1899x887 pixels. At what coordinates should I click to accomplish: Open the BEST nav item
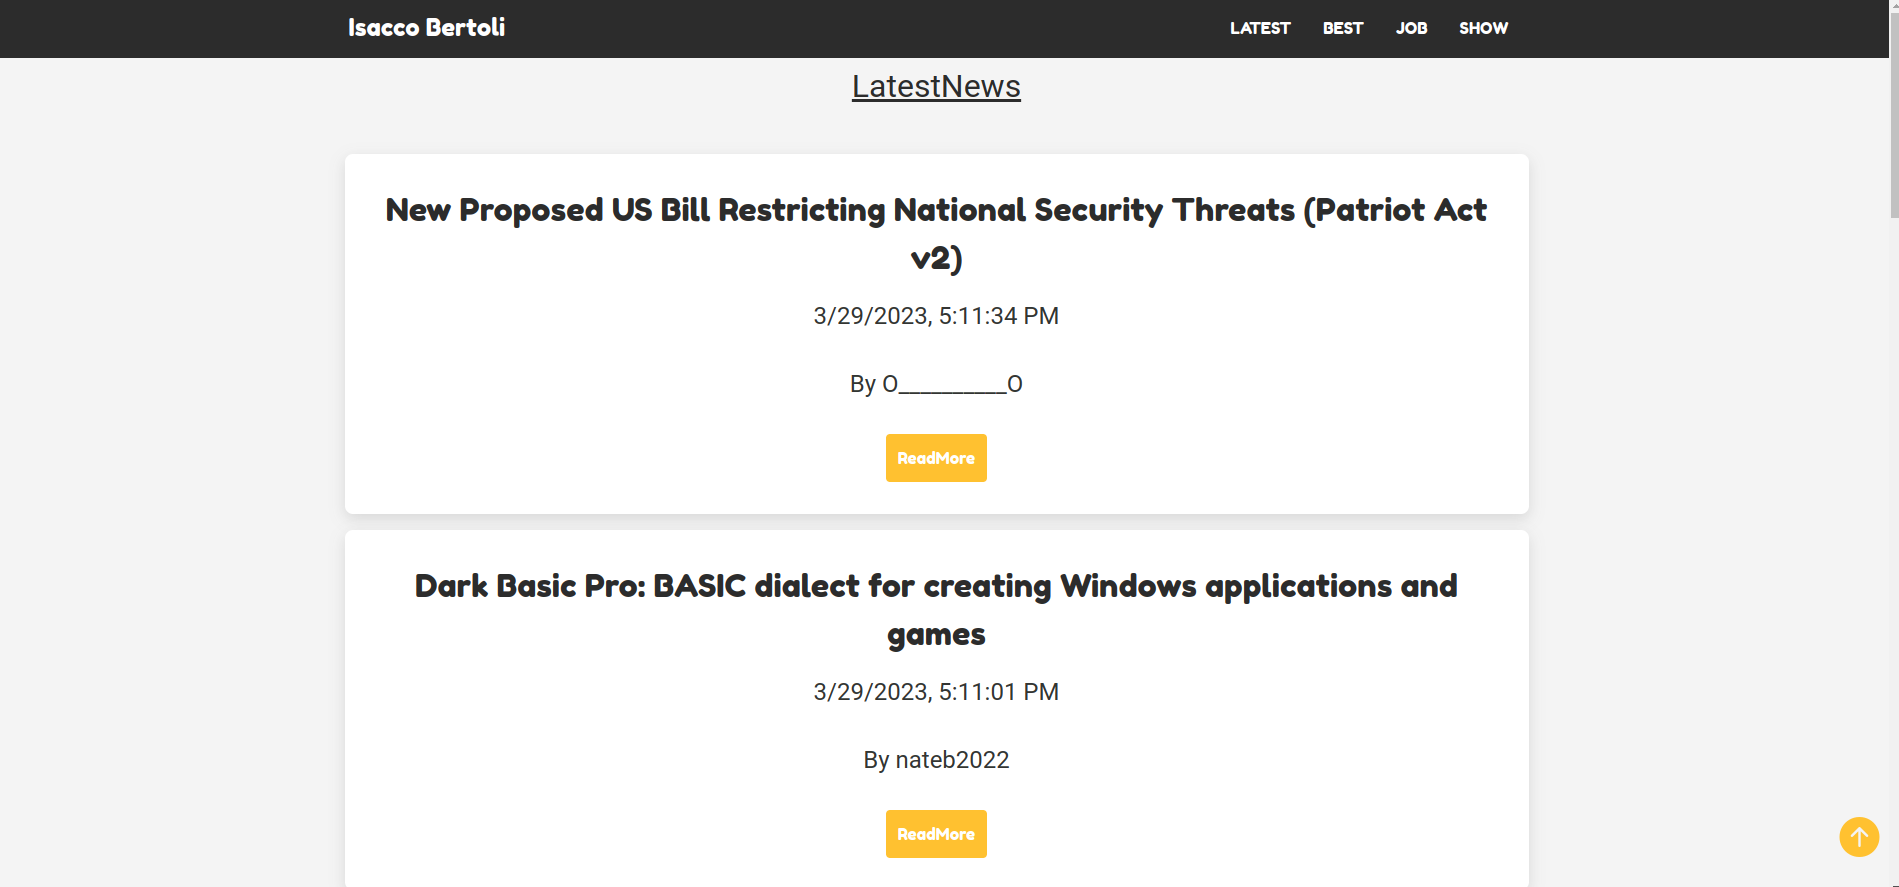pyautogui.click(x=1343, y=28)
